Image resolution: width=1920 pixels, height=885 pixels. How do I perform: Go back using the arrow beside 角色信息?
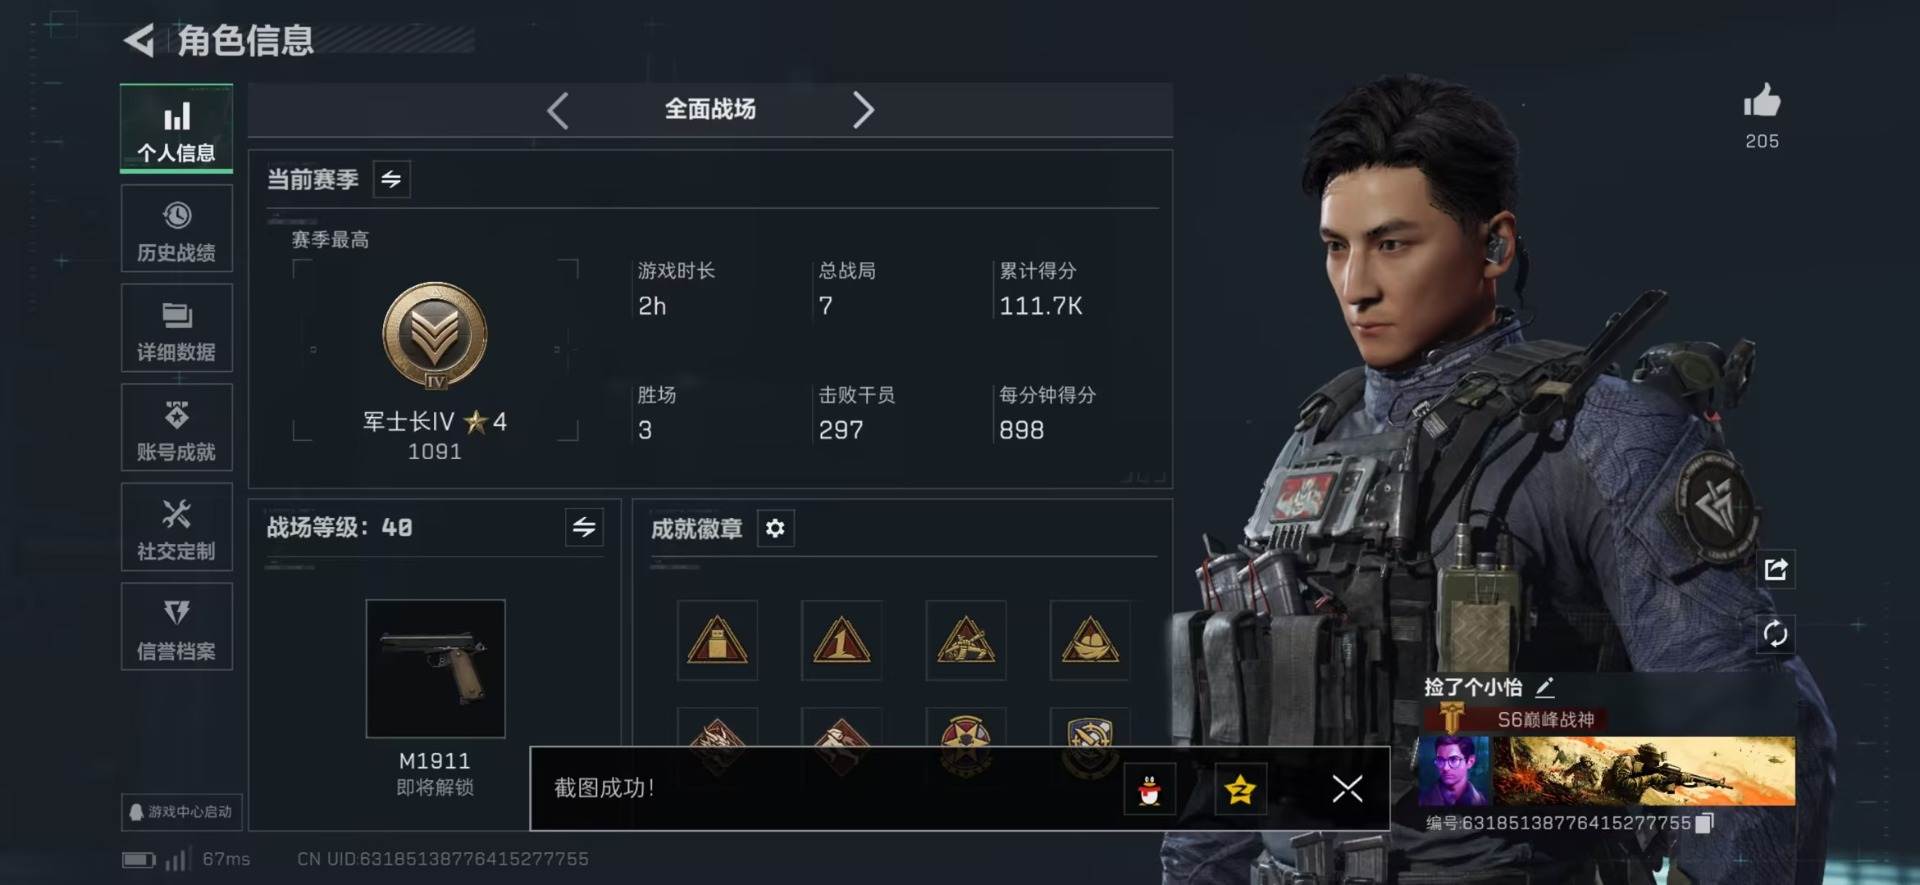139,41
